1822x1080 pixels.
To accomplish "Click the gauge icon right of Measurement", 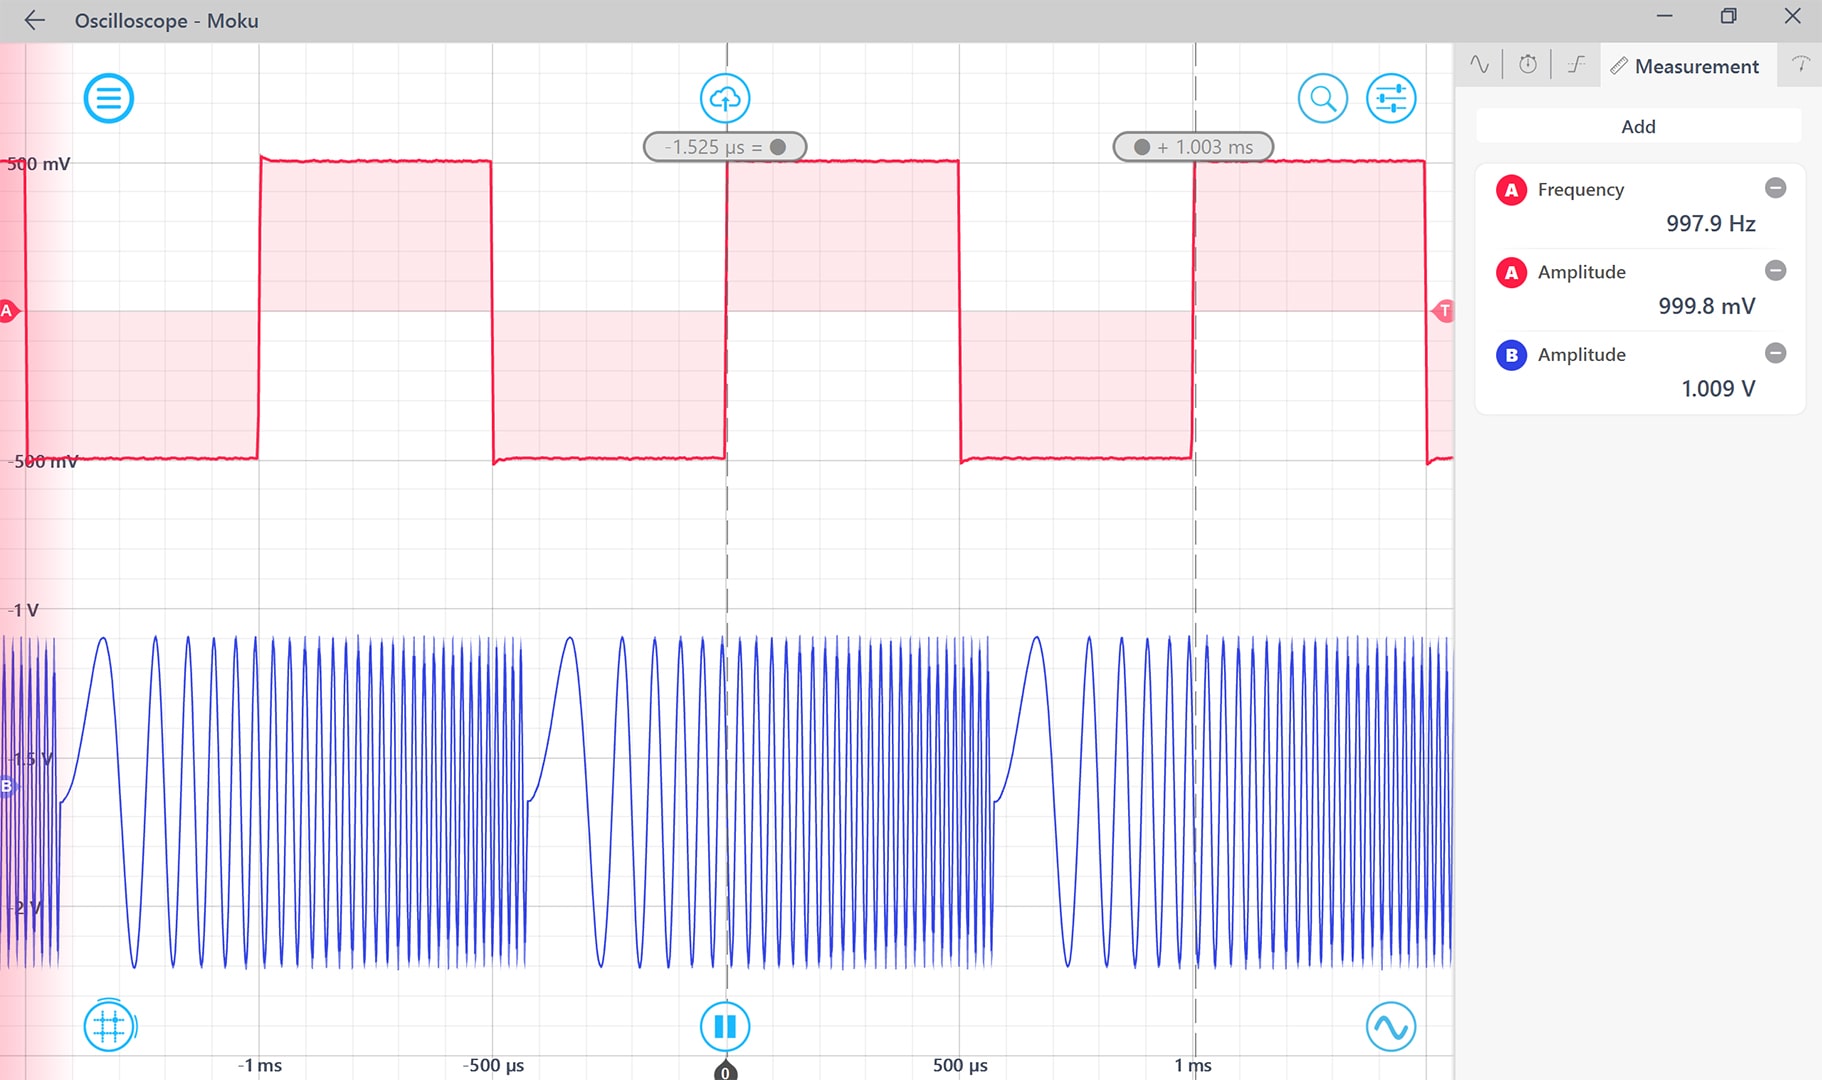I will tap(1801, 64).
